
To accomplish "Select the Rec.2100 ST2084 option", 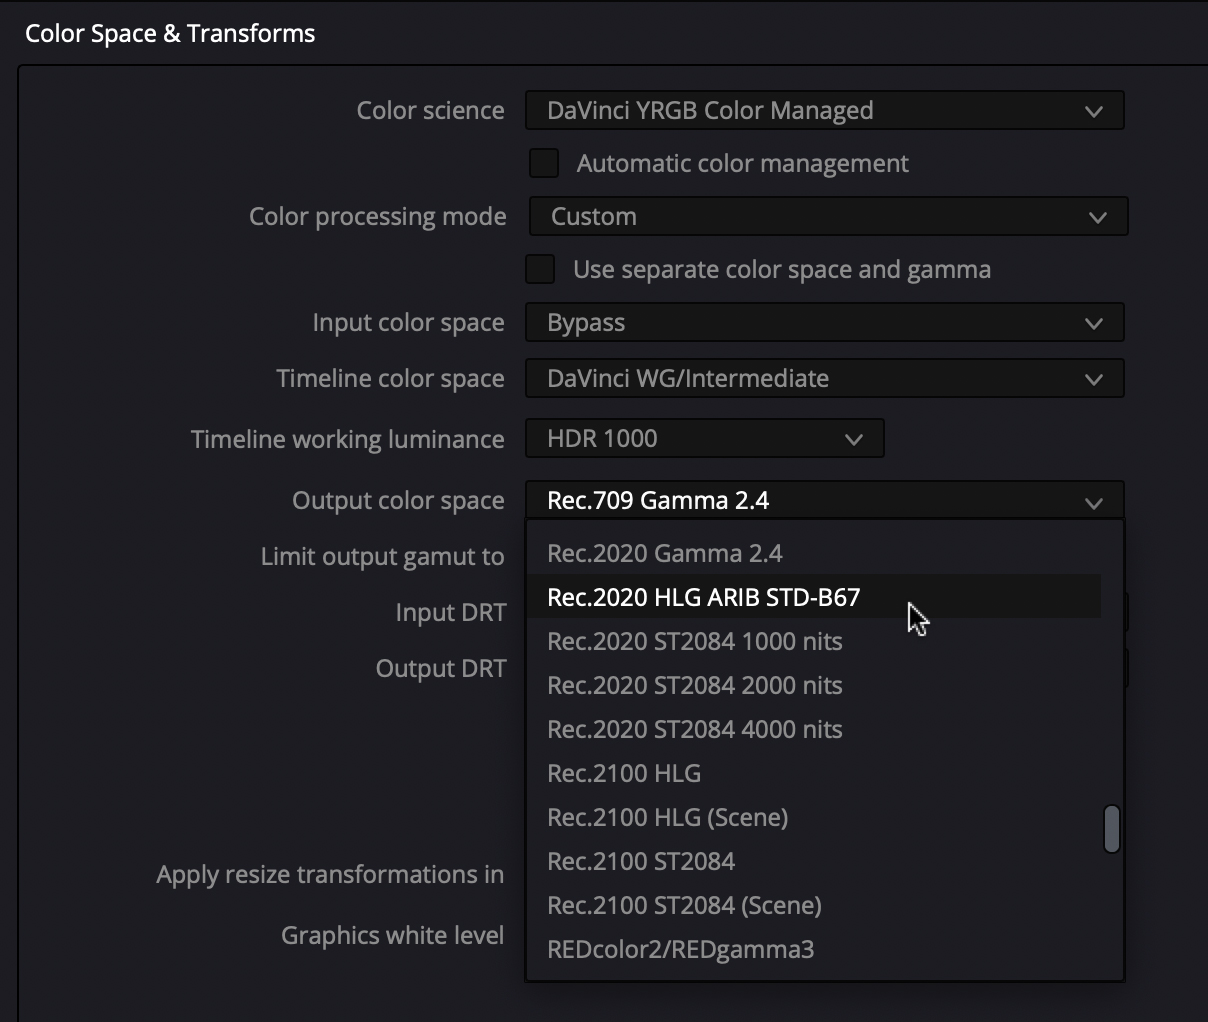I will click(813, 861).
